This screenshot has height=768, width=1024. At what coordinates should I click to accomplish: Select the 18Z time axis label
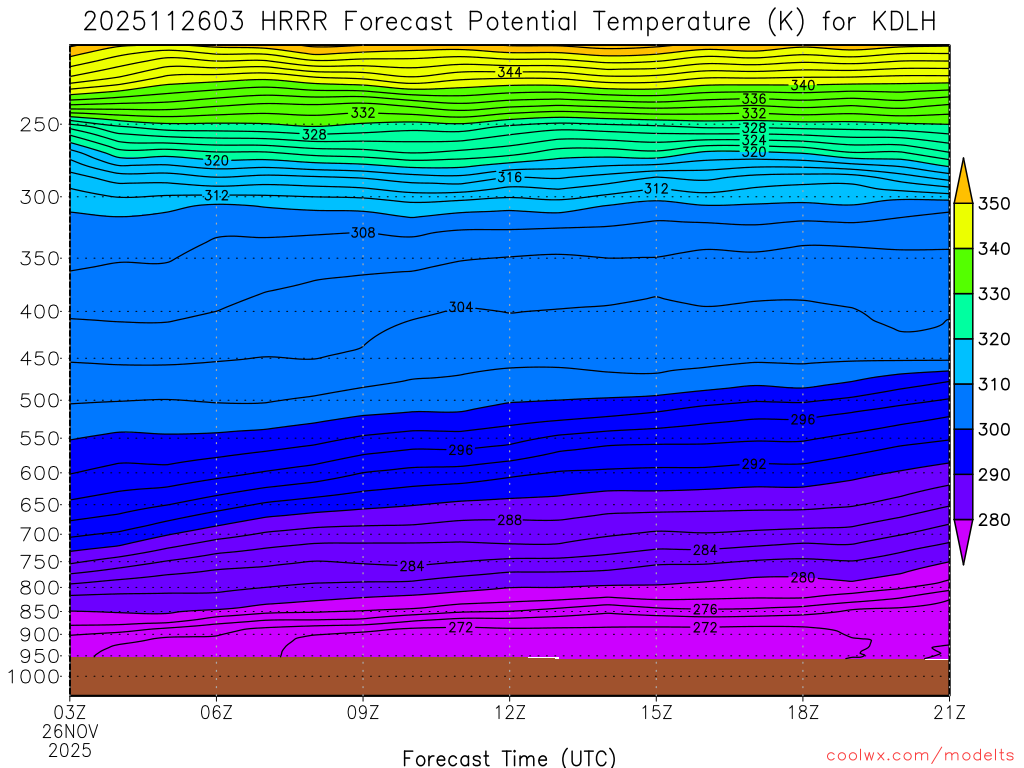[803, 712]
